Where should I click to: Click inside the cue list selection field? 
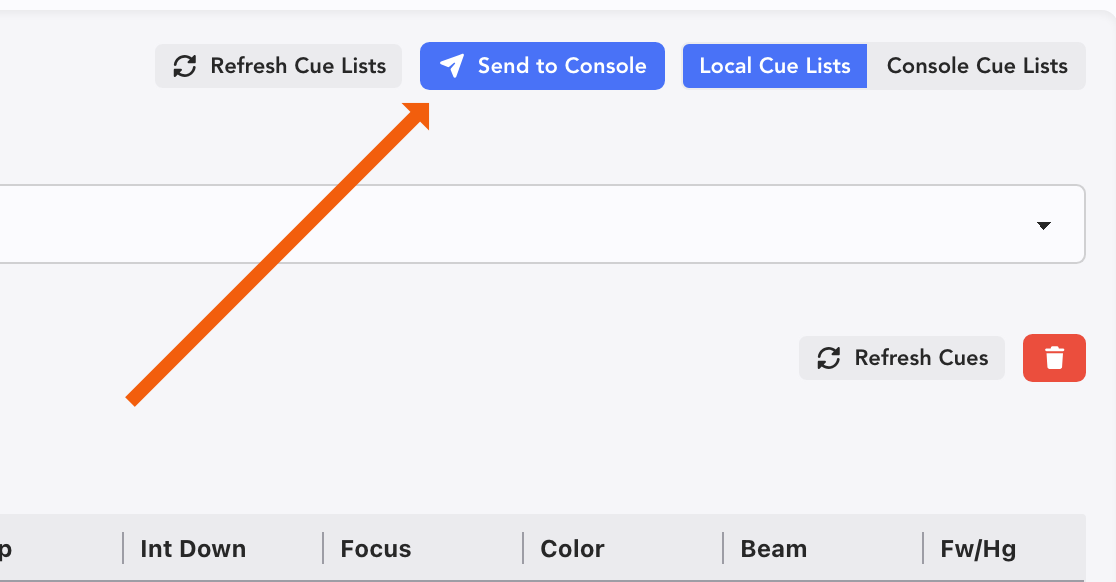coord(500,225)
